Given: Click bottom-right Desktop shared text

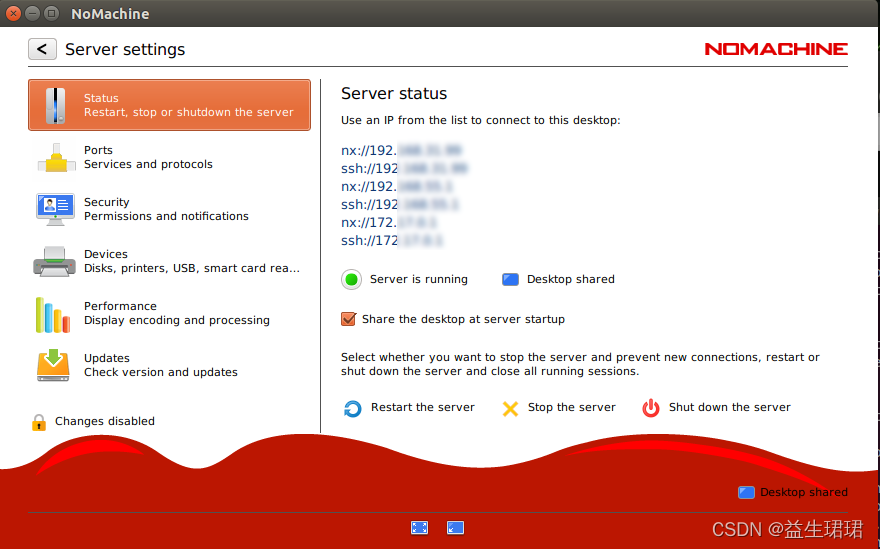Looking at the screenshot, I should pos(804,492).
